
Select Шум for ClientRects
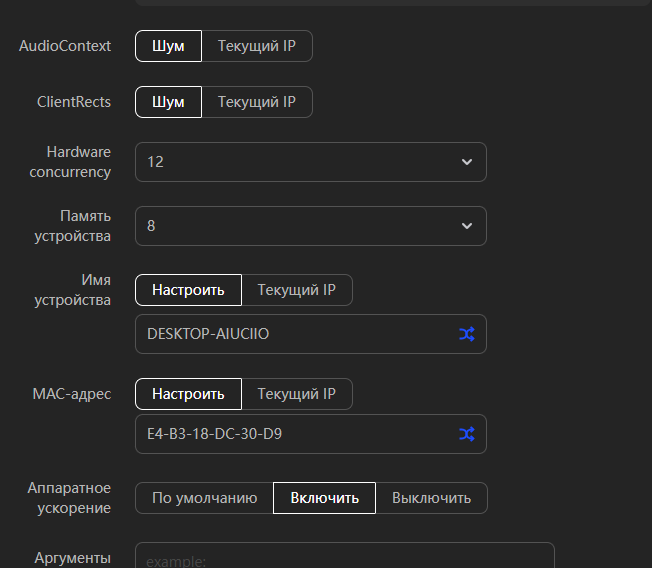coord(168,102)
